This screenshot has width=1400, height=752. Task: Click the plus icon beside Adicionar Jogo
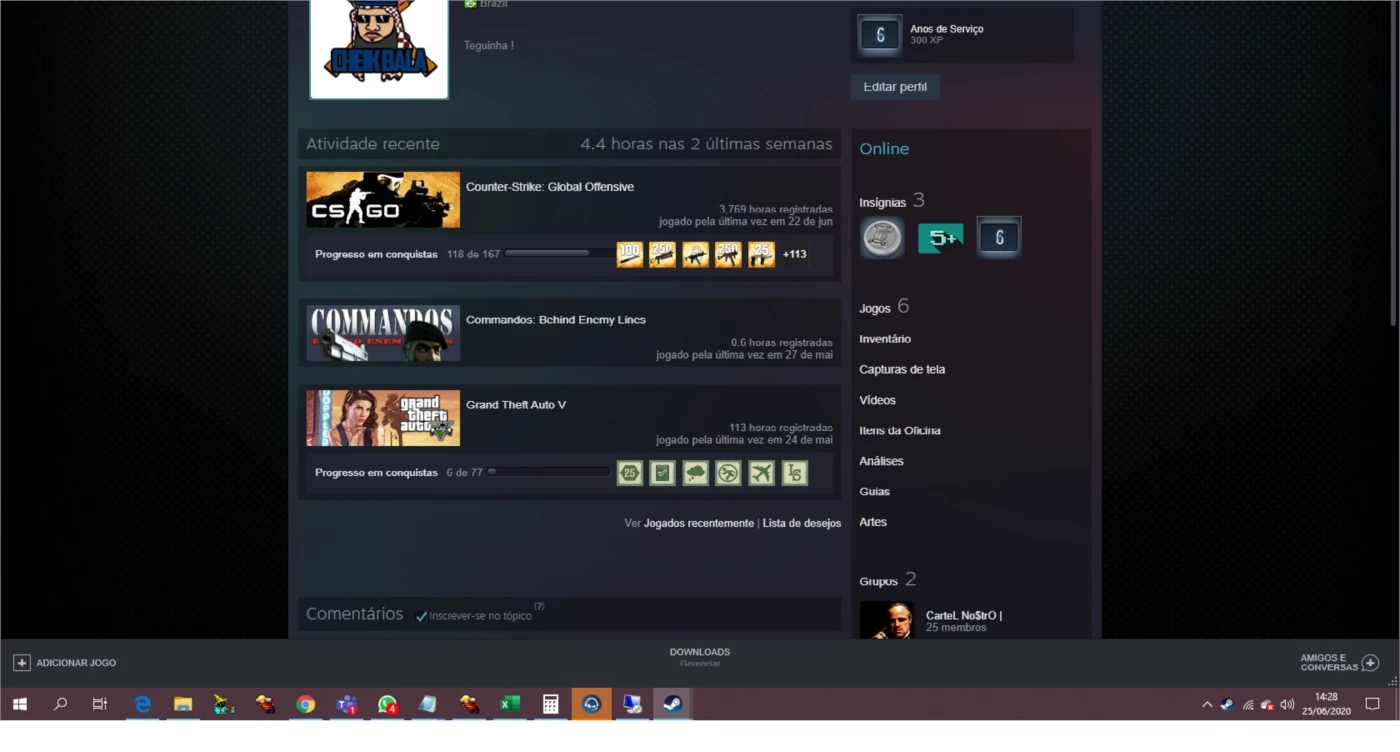pyautogui.click(x=21, y=662)
